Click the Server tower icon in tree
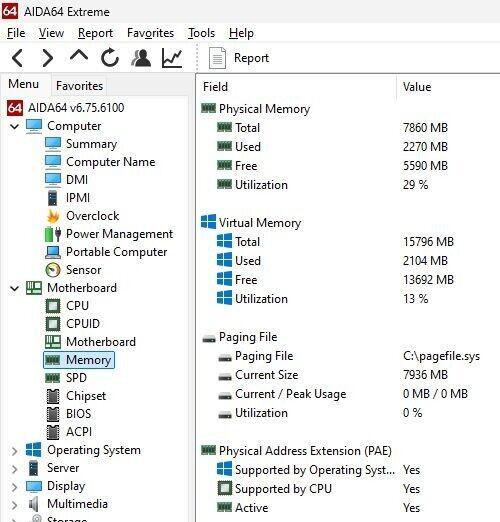This screenshot has width=500, height=522. click(34, 468)
